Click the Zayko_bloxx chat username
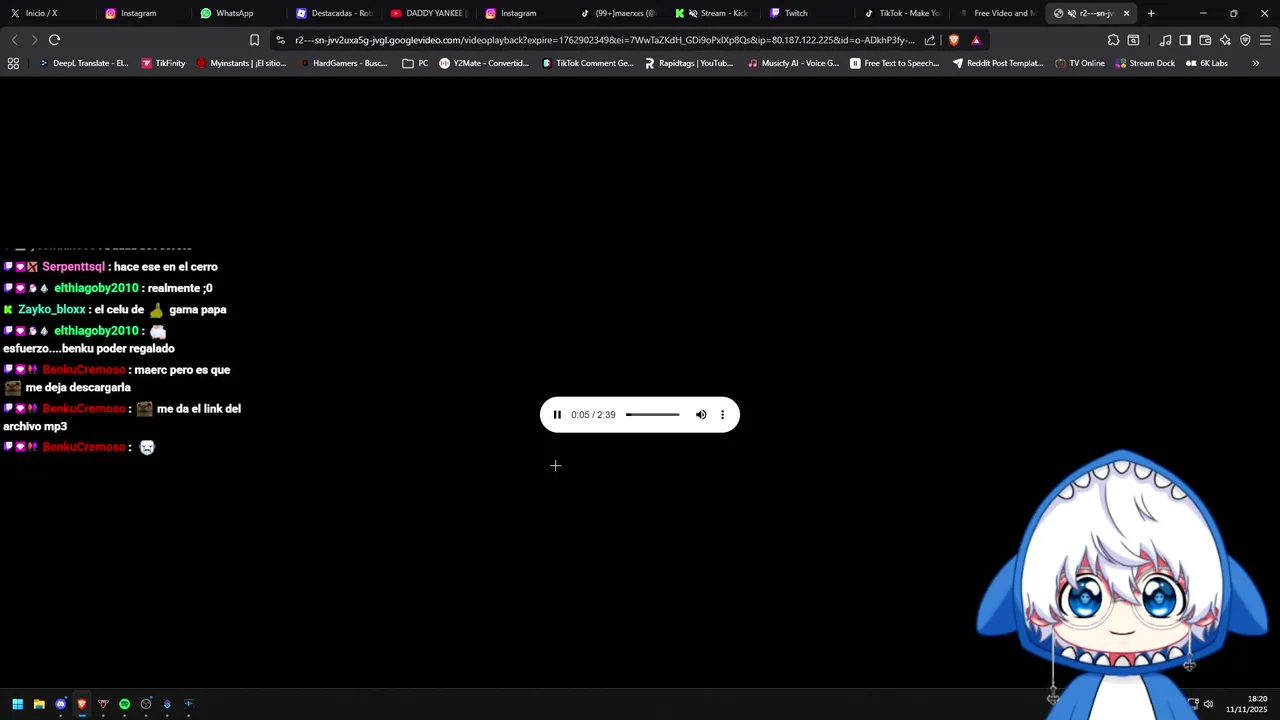 [52, 310]
